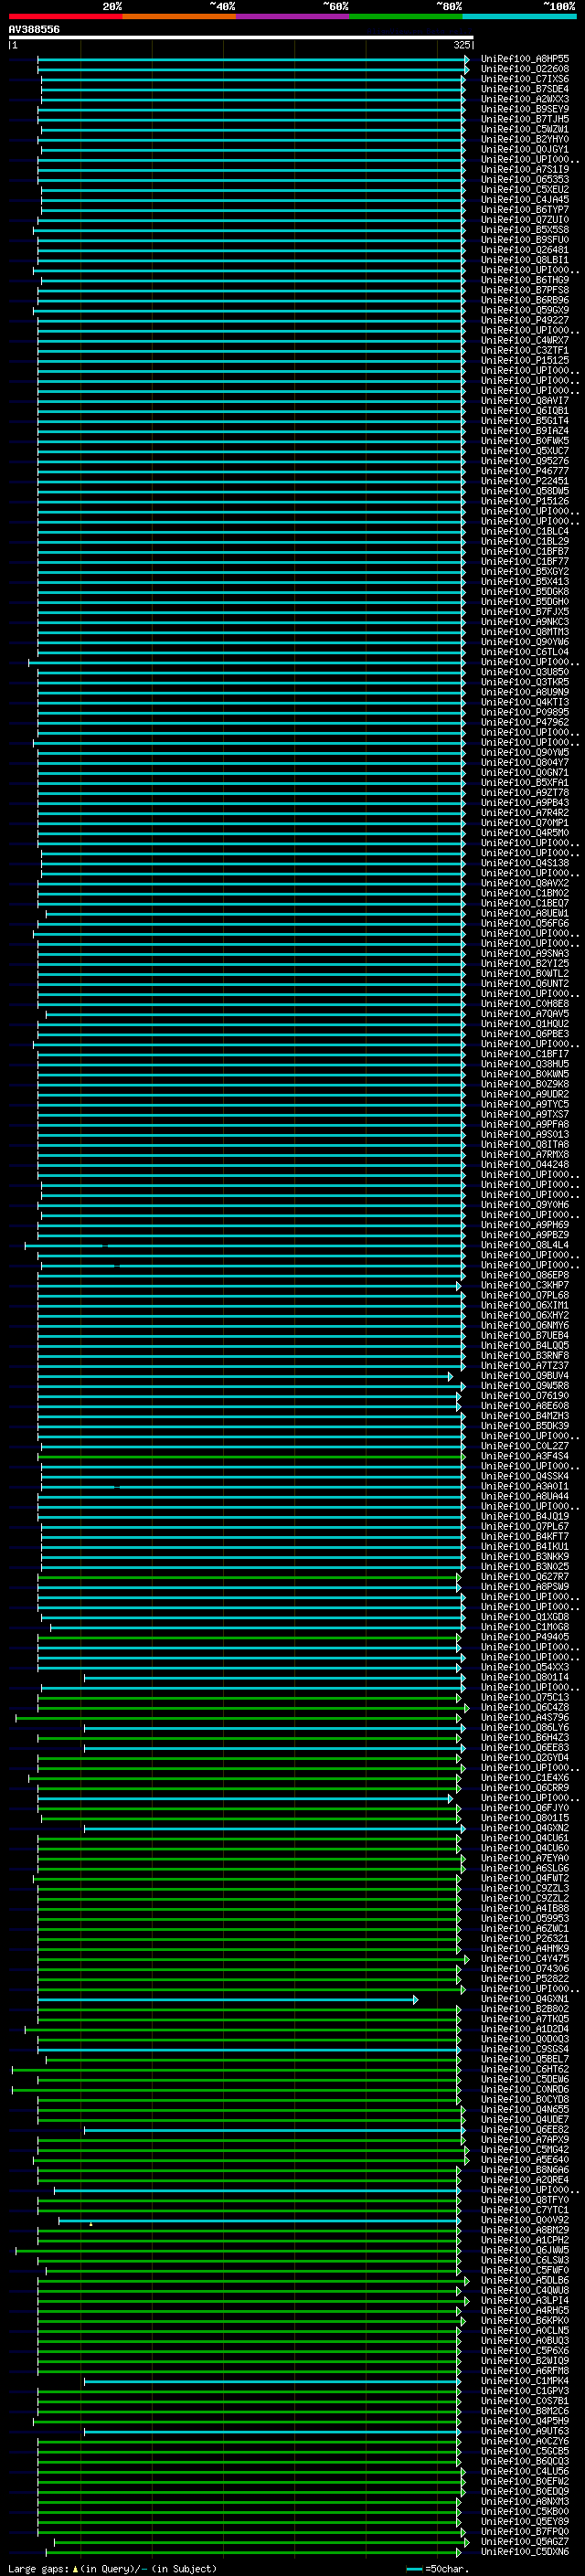Select the UniRef100_C5WZW1 label

coord(524,129)
